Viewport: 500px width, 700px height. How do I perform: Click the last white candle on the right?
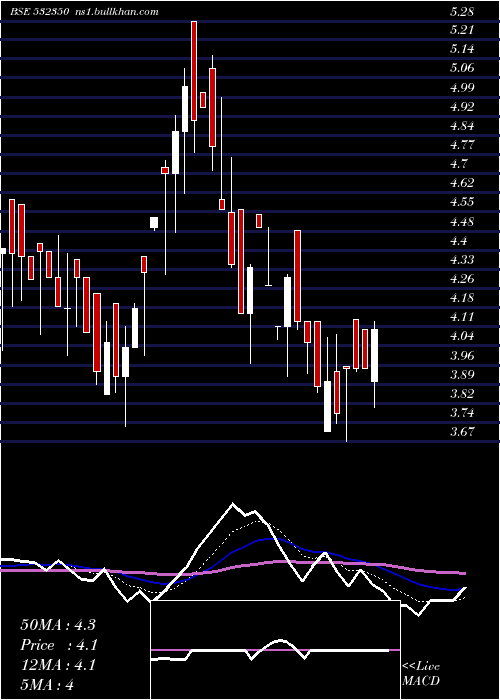(x=374, y=355)
